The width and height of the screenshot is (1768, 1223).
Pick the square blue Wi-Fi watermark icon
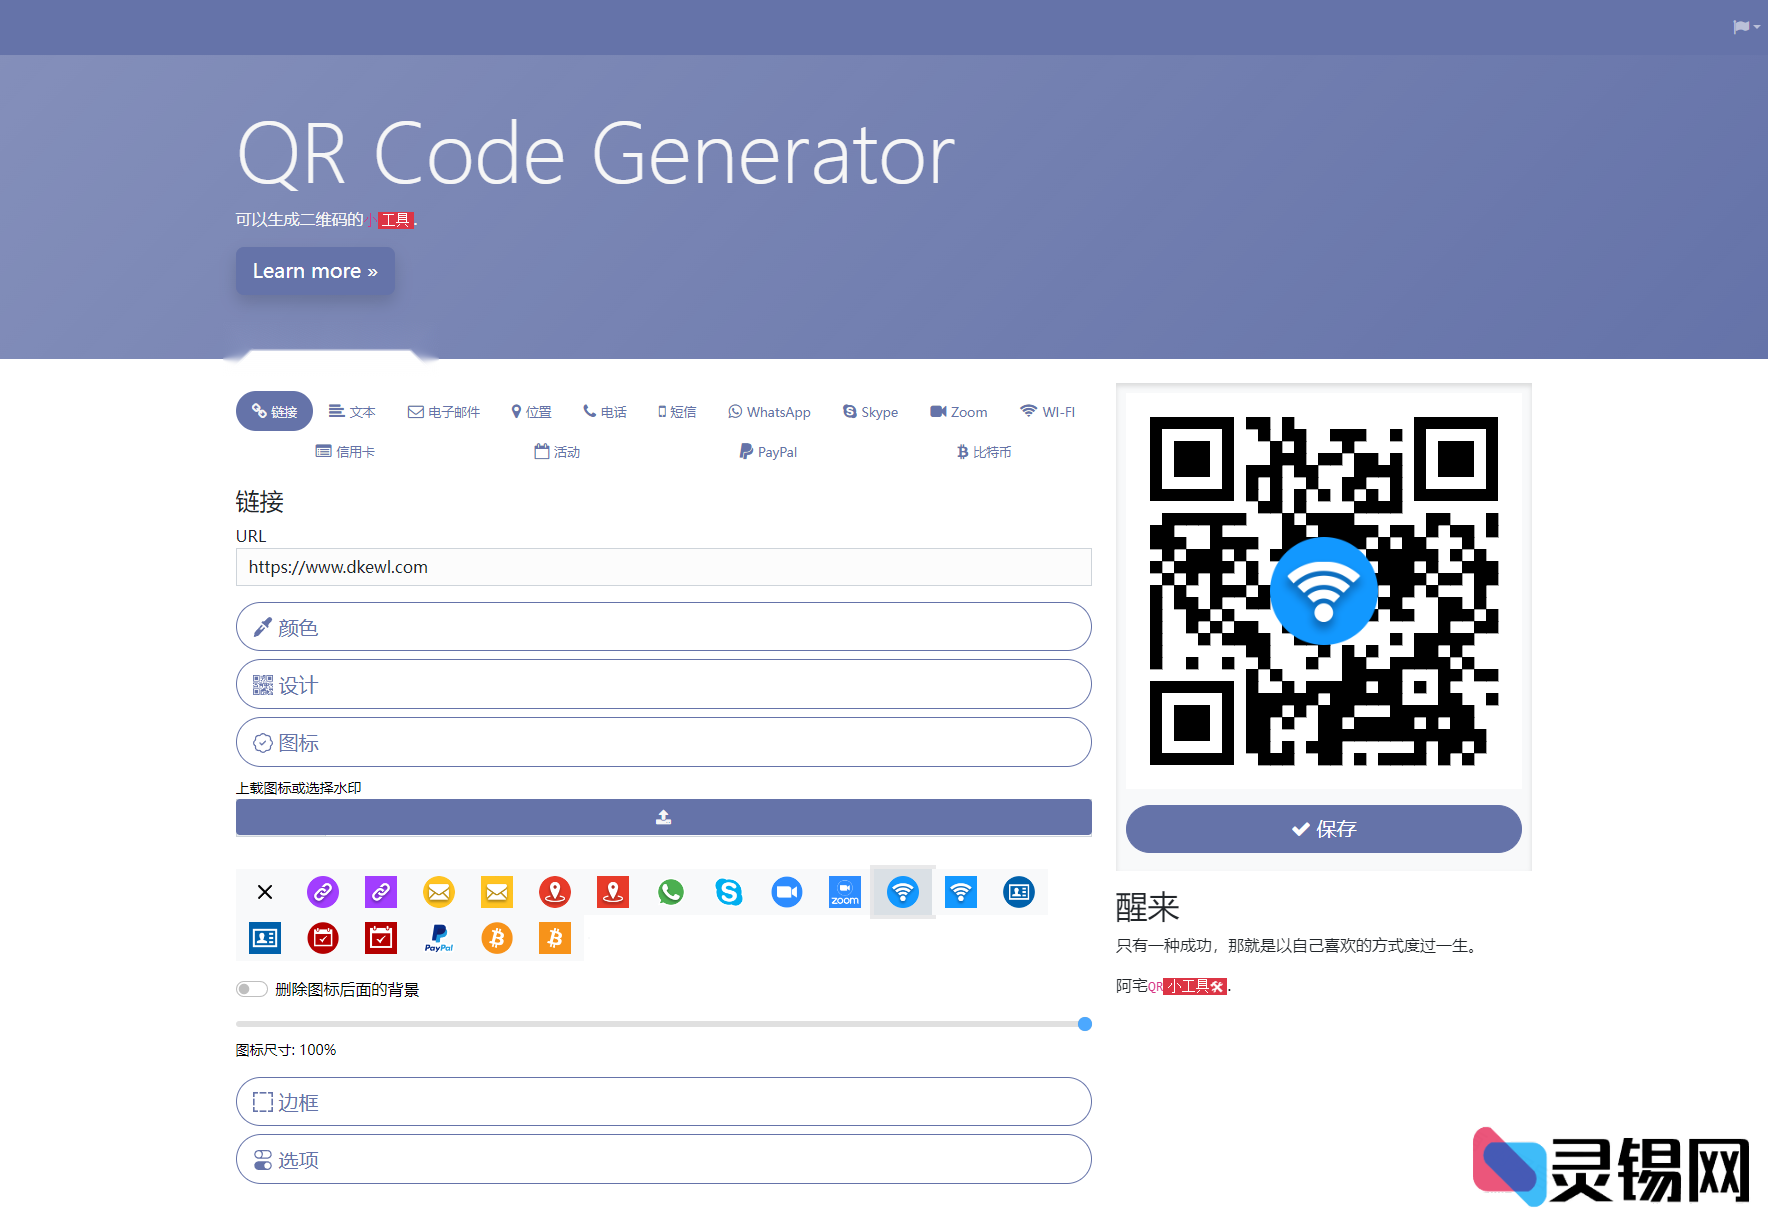[x=961, y=892]
